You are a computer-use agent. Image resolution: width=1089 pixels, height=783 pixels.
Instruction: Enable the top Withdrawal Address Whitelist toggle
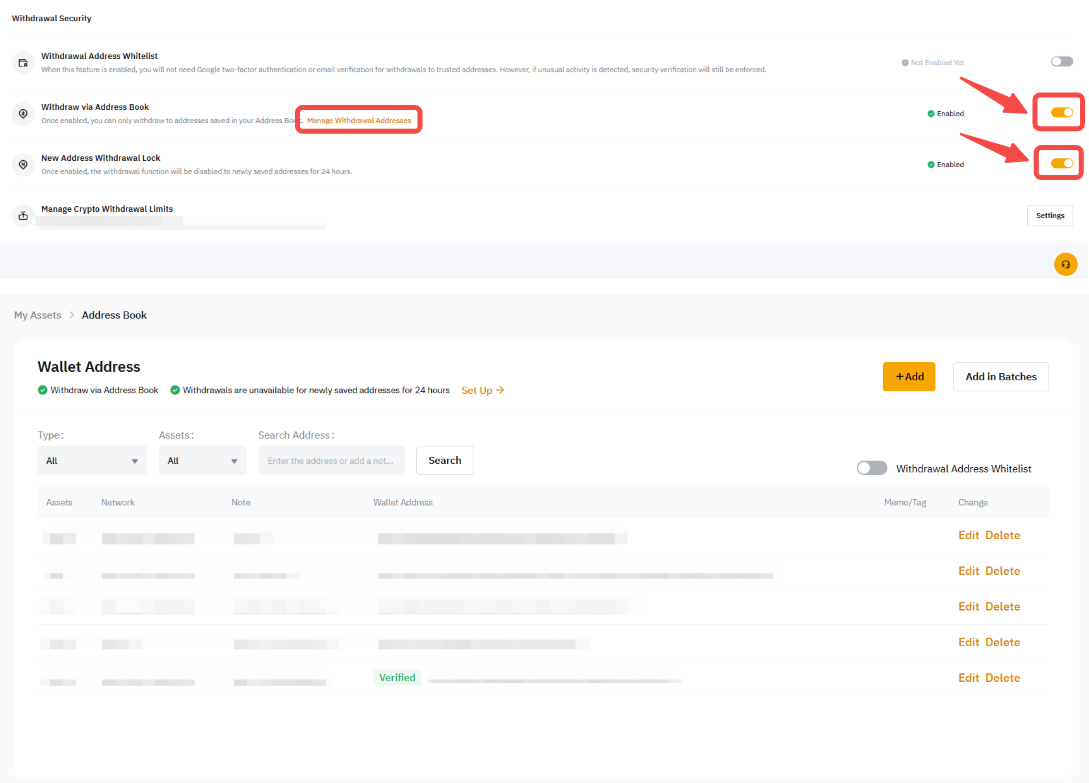1061,62
